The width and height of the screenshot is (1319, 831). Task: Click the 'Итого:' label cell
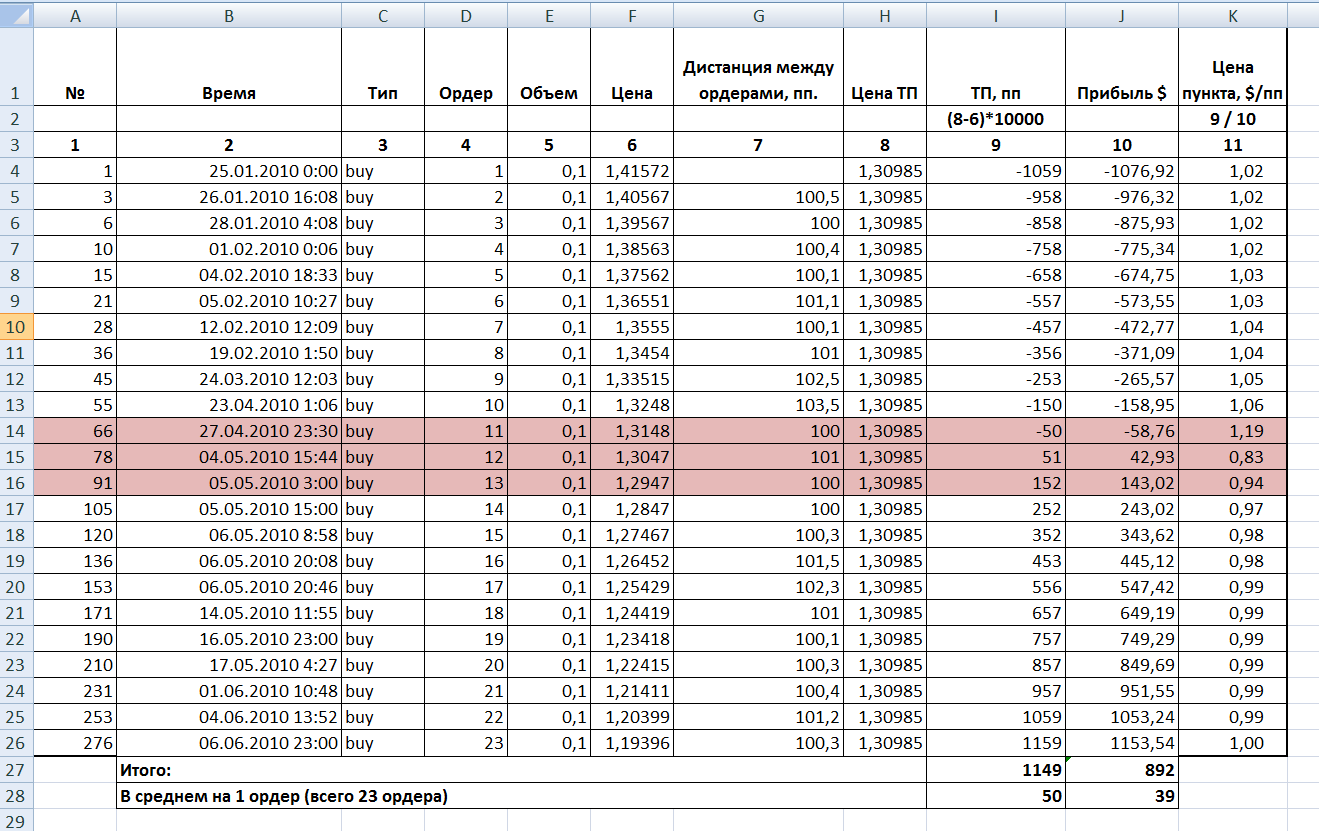(522, 769)
